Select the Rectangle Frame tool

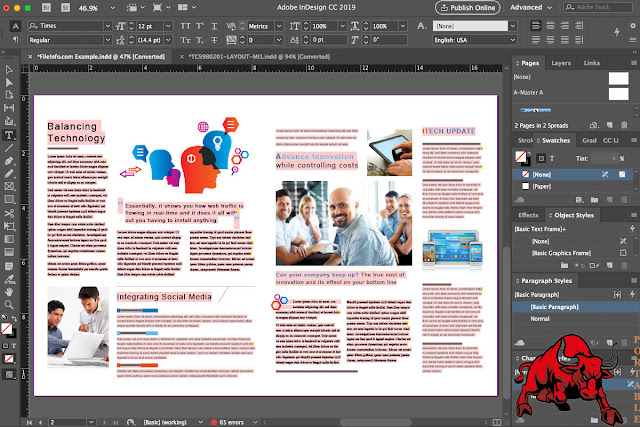(9, 187)
